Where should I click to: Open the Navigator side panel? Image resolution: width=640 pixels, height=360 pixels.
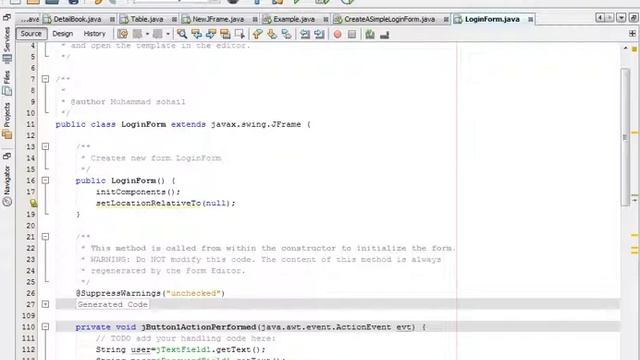[7, 186]
